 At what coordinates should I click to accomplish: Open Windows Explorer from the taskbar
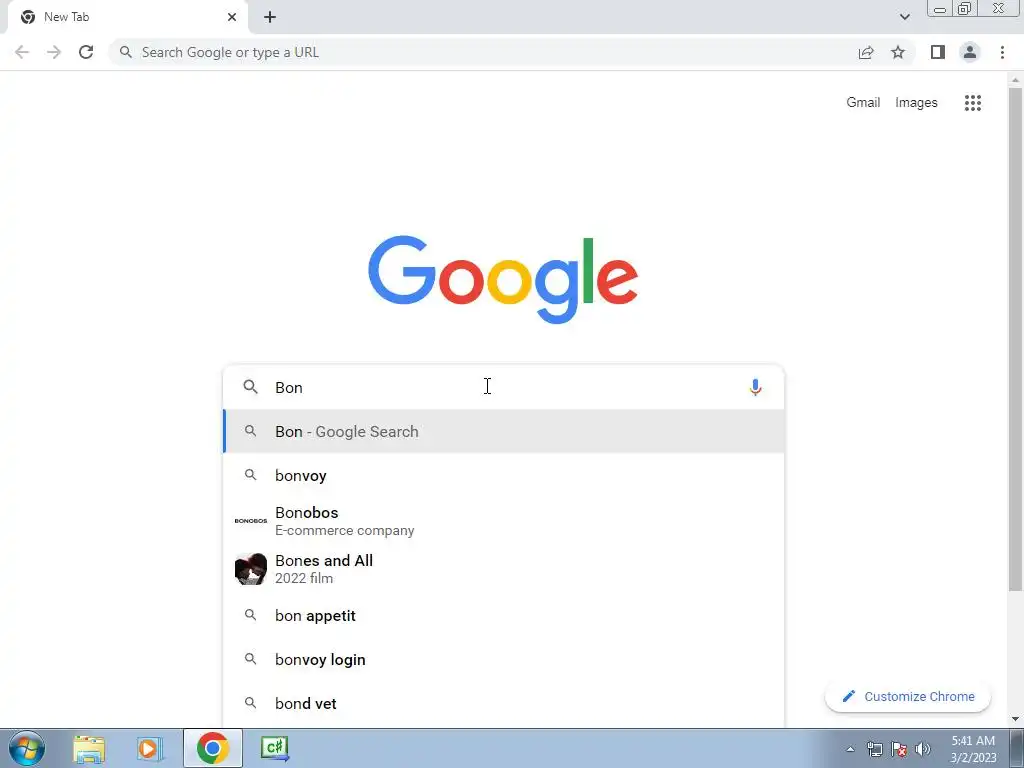(x=89, y=748)
